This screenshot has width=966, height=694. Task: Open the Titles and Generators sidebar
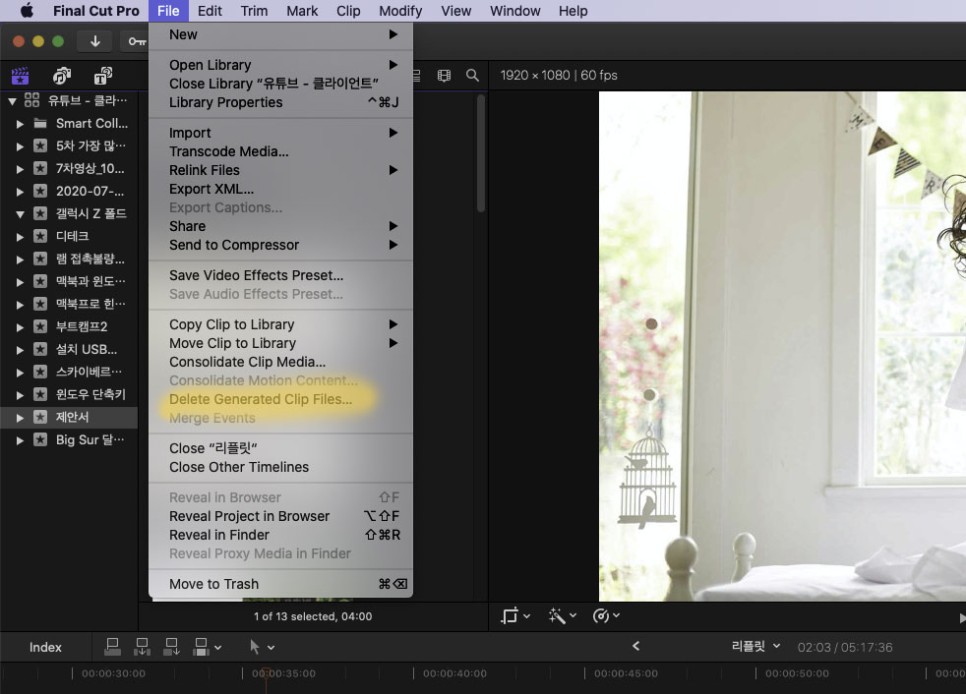coord(103,76)
